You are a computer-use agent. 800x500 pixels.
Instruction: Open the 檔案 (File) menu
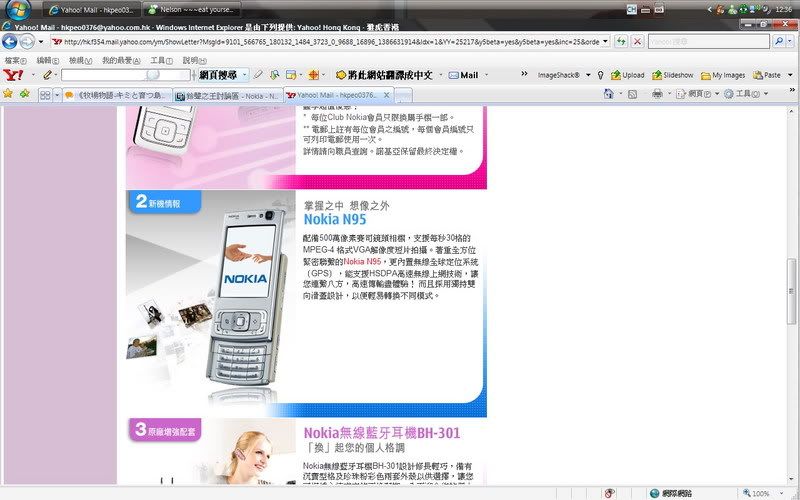(x=15, y=60)
